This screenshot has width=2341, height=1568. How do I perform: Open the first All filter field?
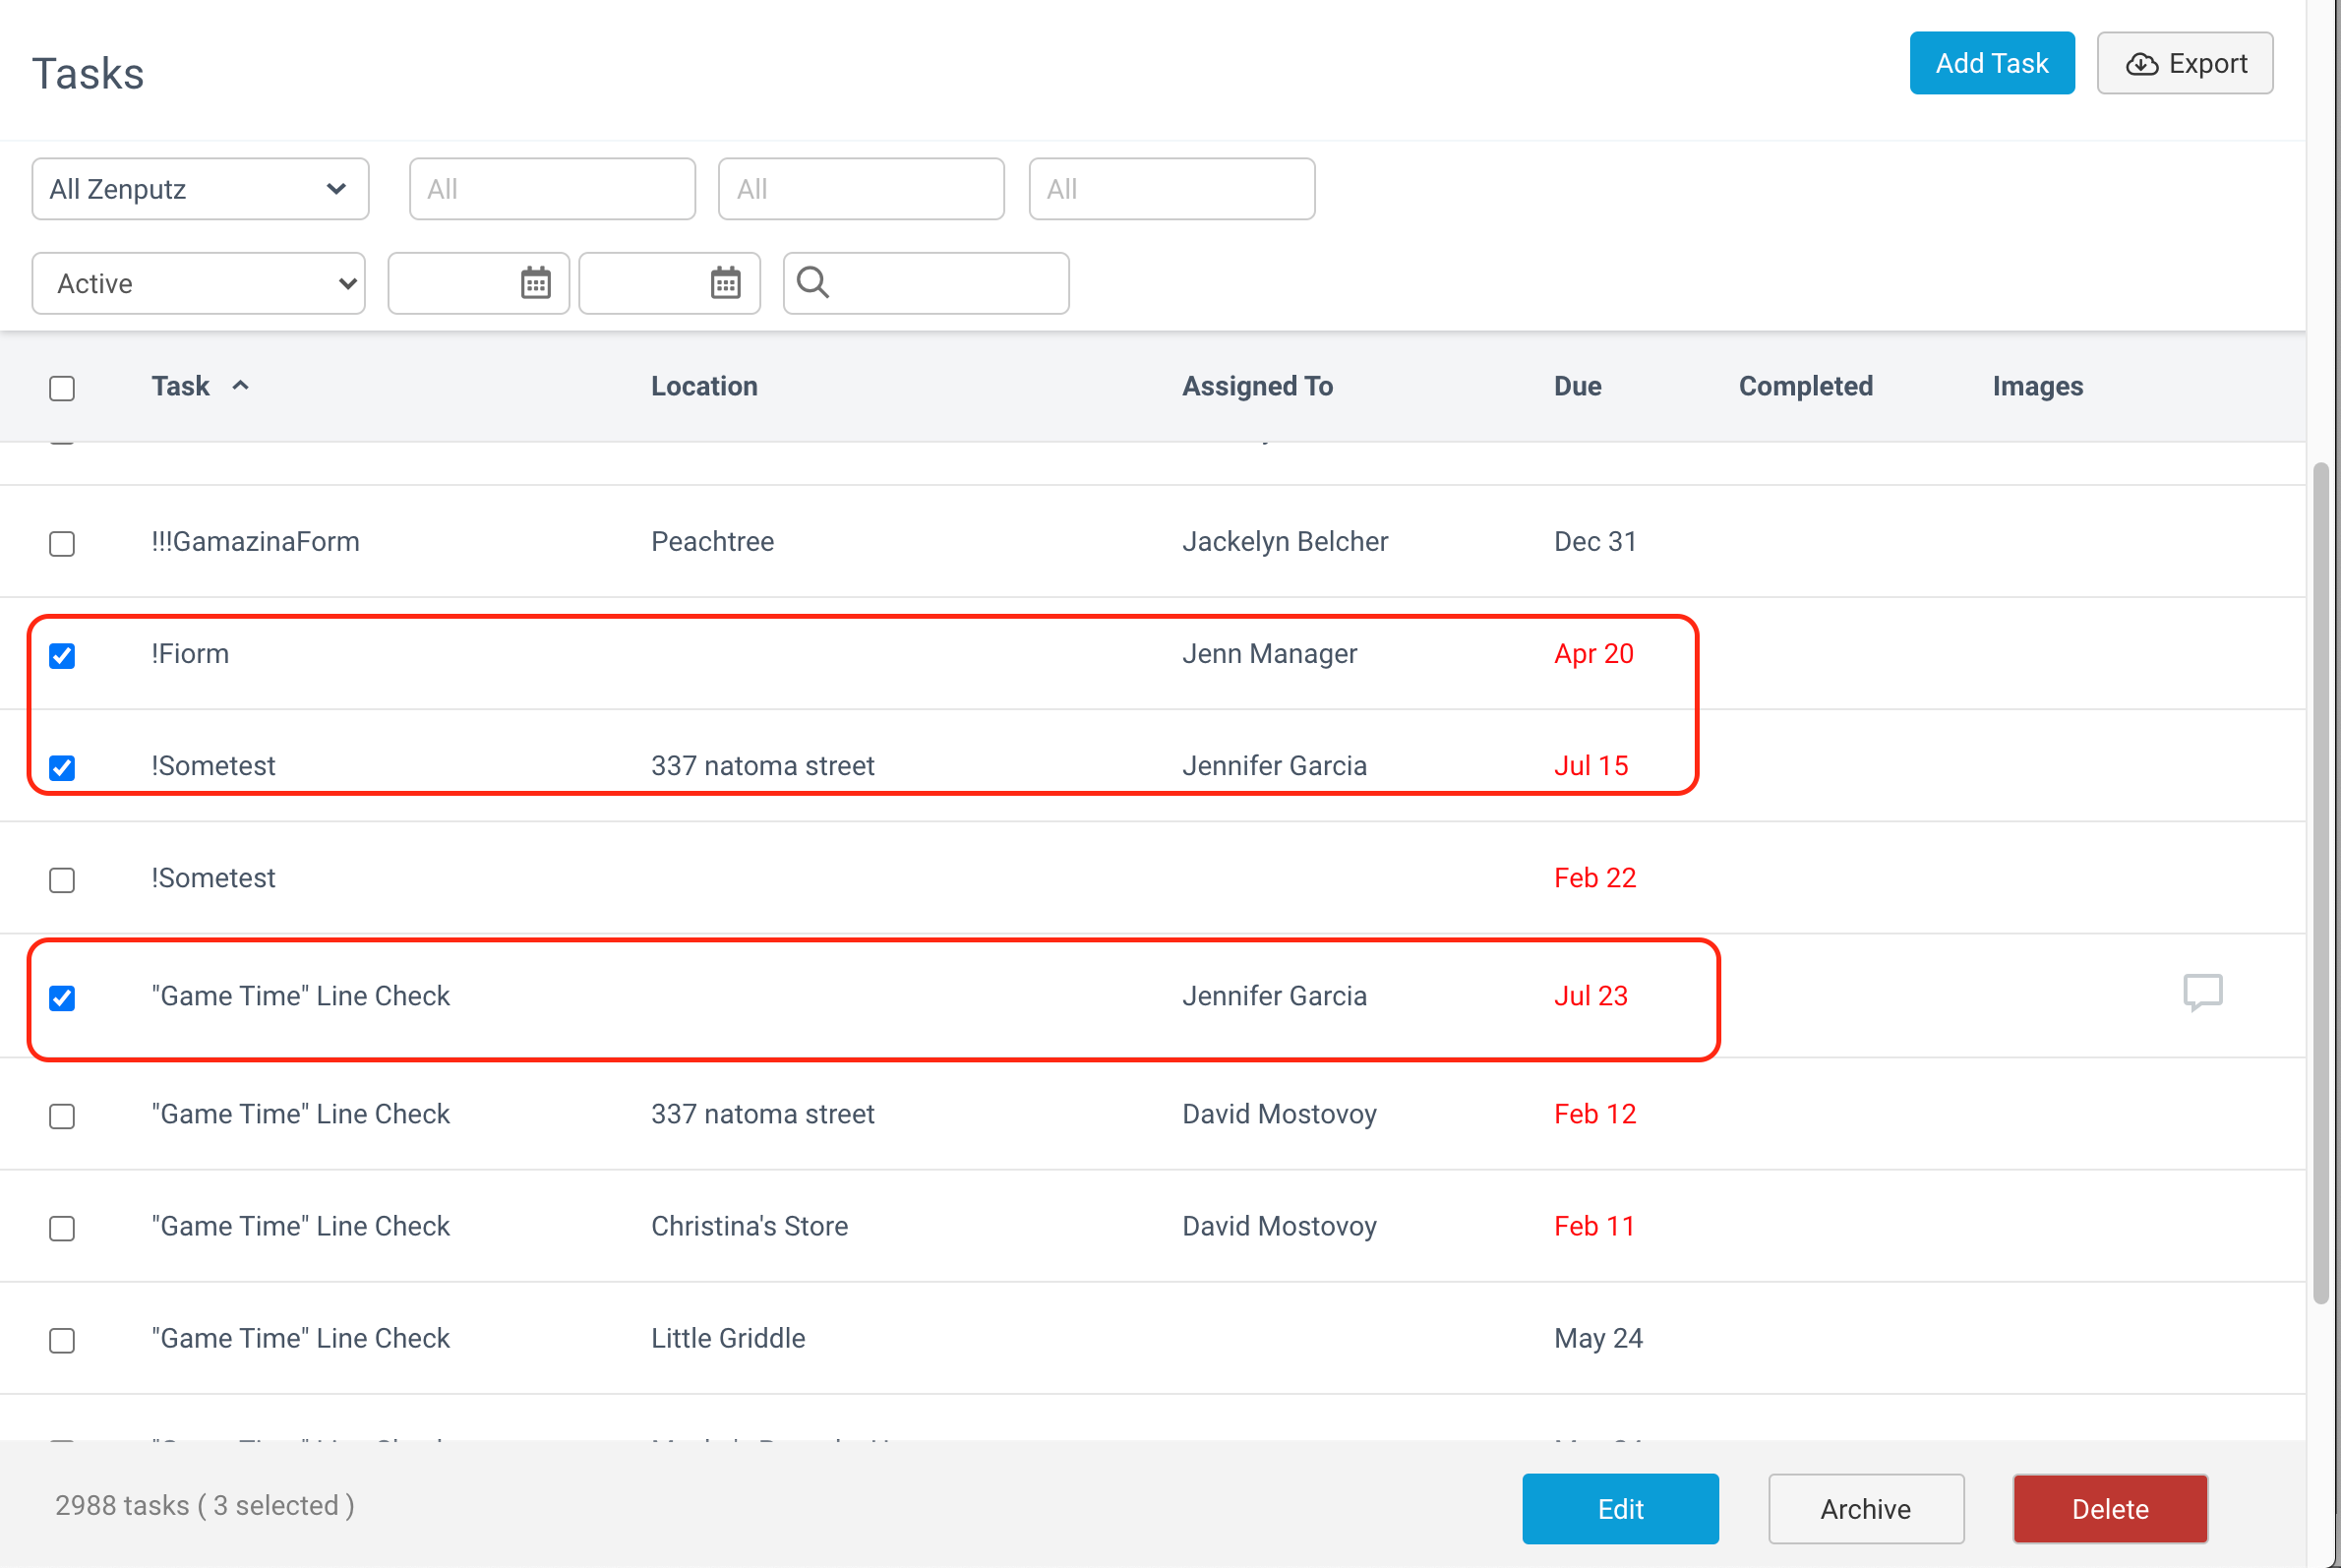click(552, 189)
